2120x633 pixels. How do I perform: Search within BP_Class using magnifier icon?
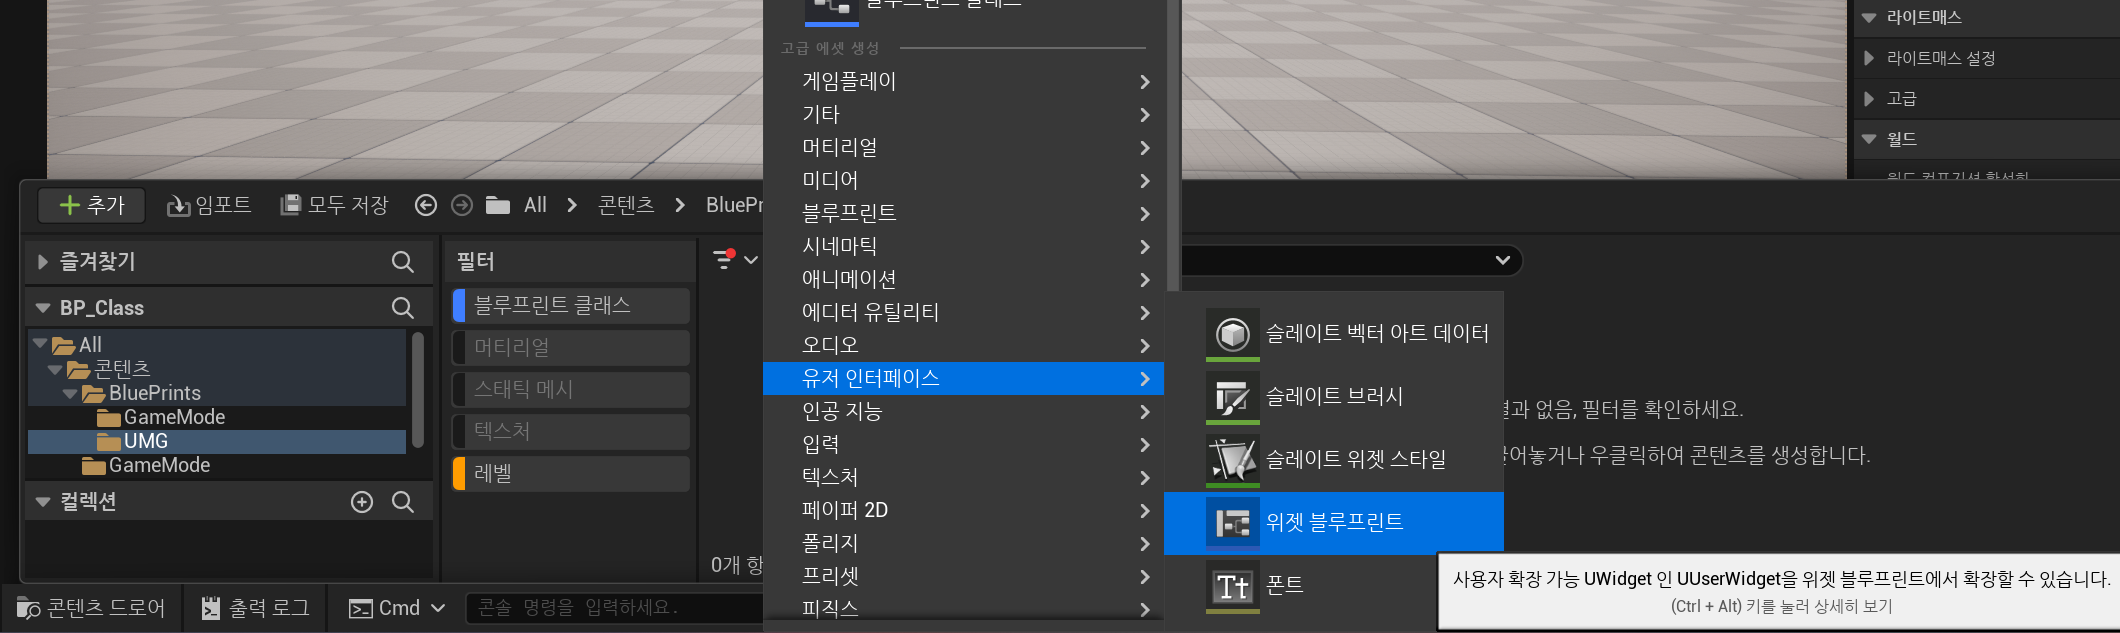pos(403,308)
